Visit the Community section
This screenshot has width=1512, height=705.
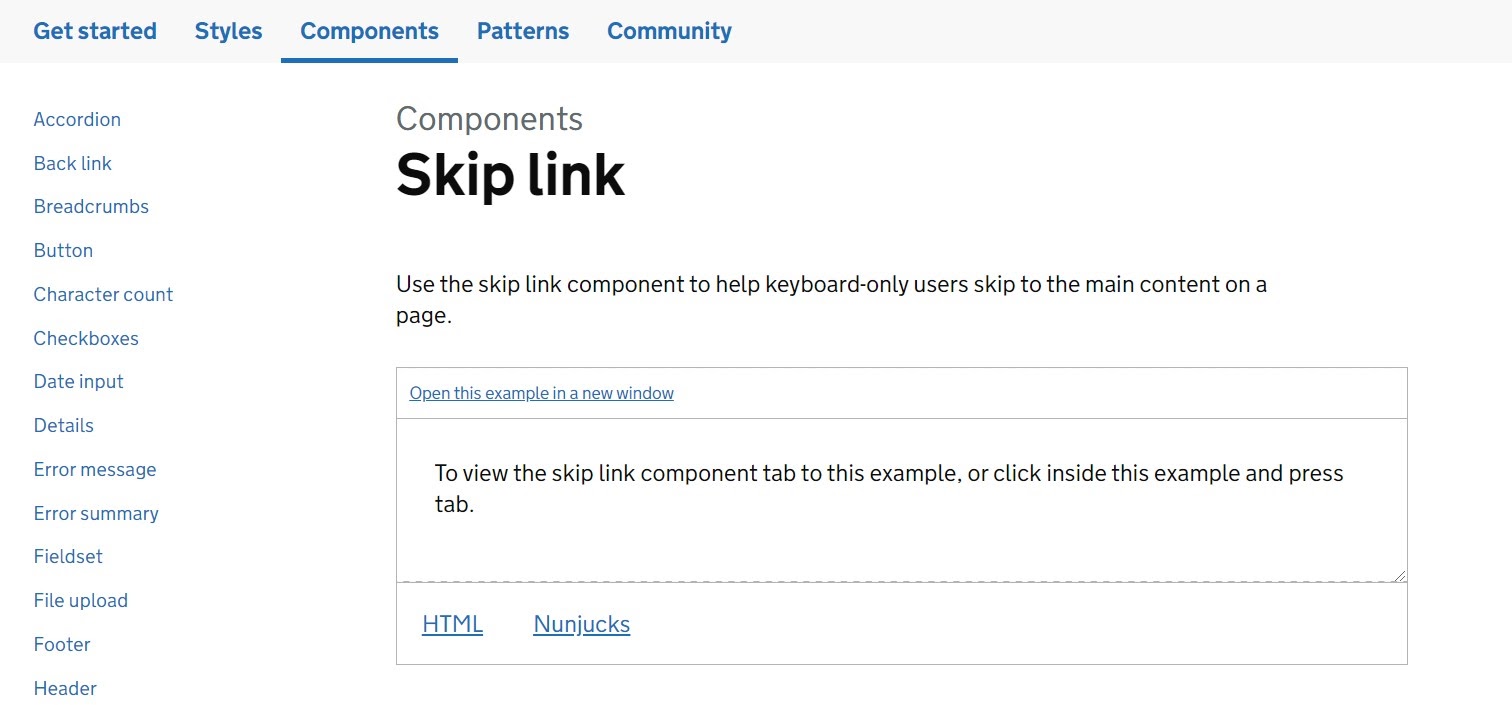pos(668,31)
